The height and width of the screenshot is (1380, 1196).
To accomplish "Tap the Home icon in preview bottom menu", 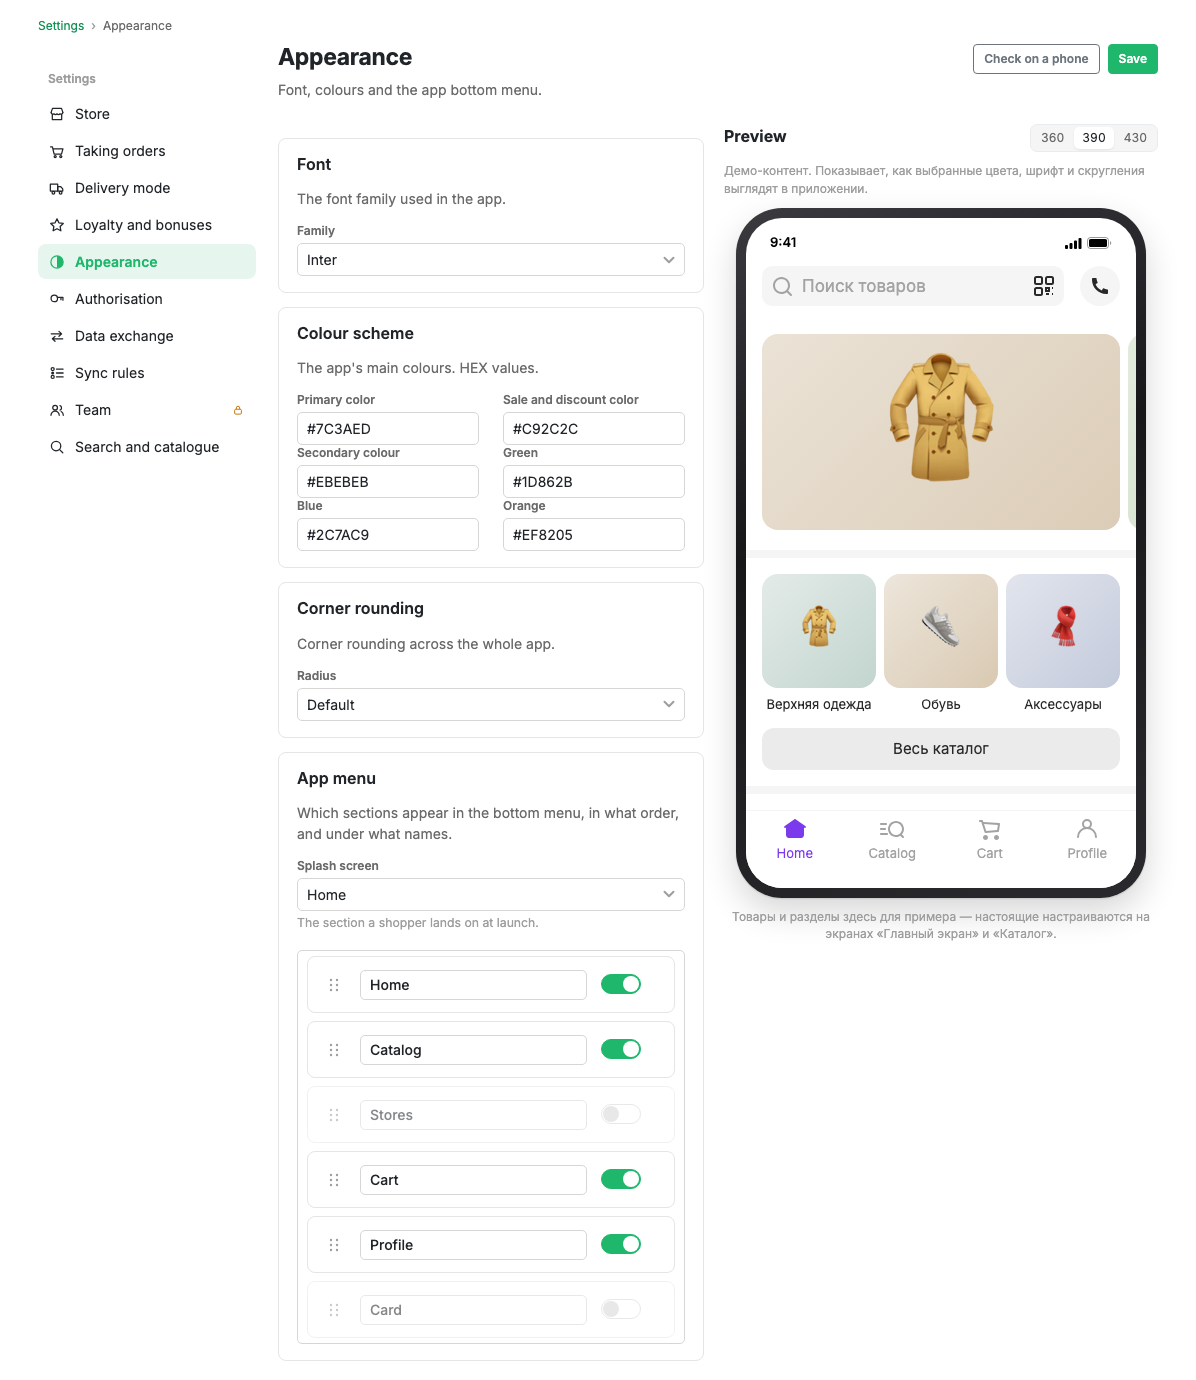I will [795, 829].
